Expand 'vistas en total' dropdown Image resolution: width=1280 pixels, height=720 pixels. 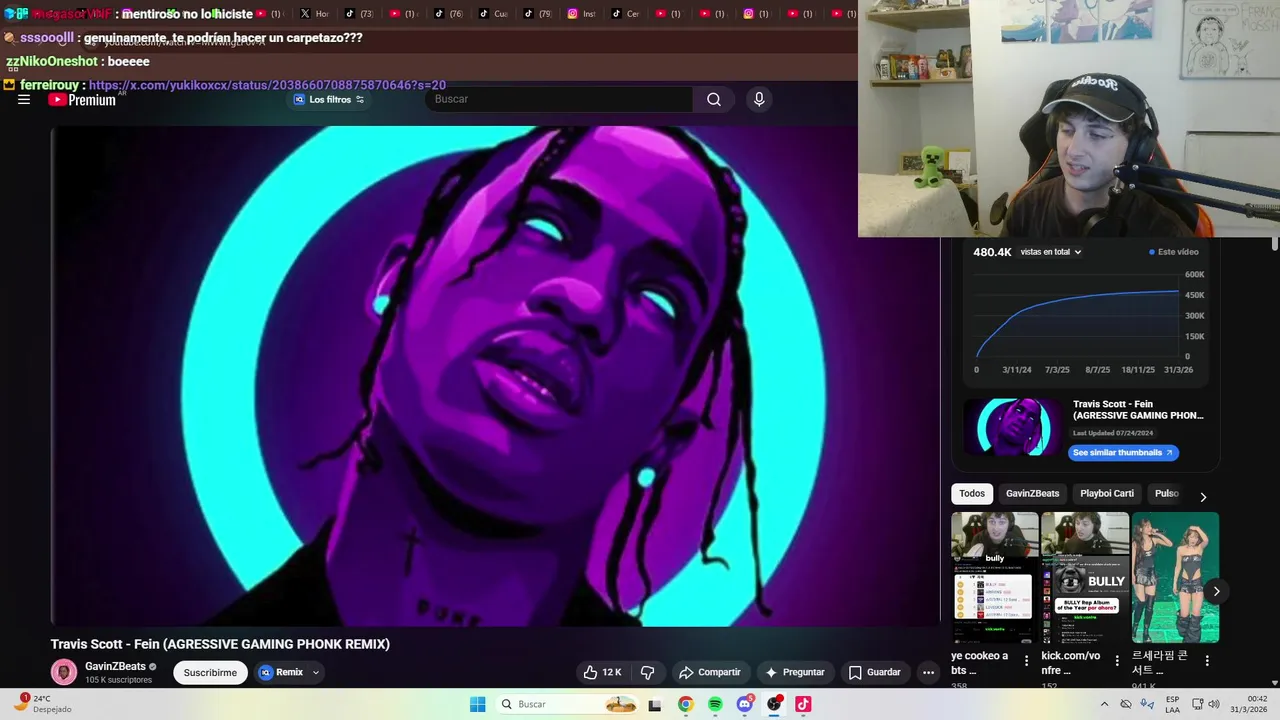click(1051, 252)
